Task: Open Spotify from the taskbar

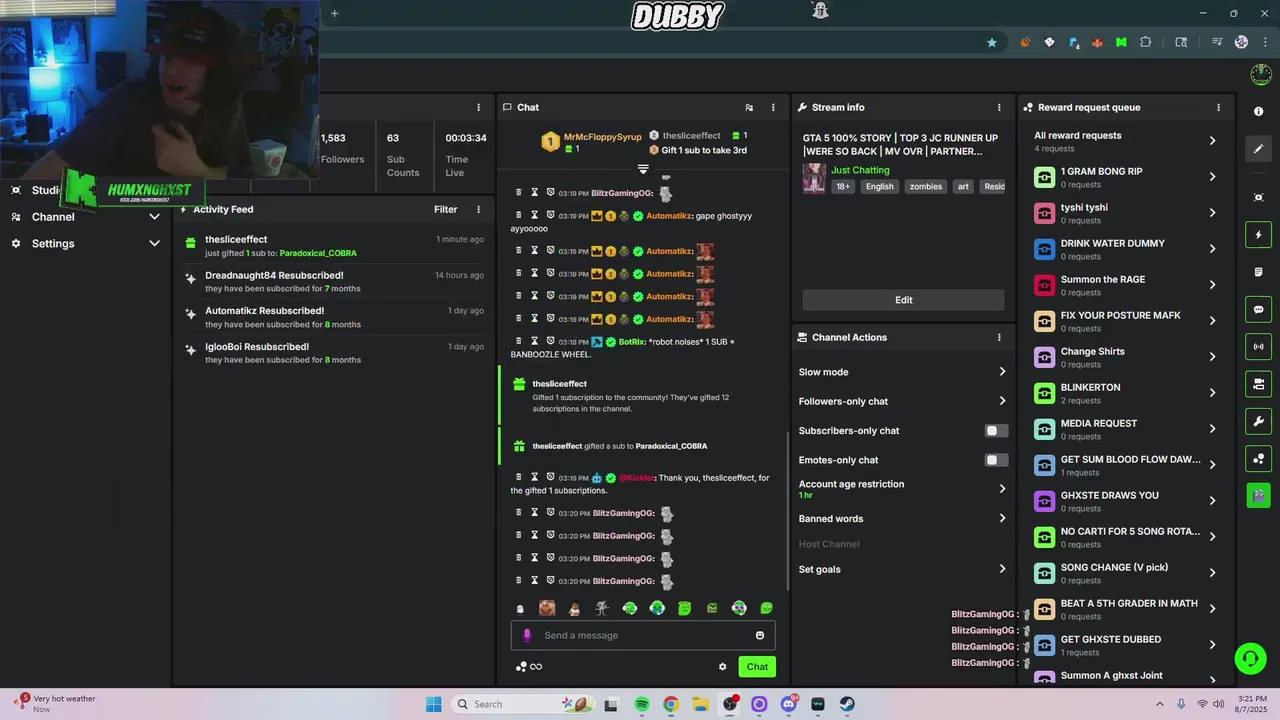Action: coord(642,704)
